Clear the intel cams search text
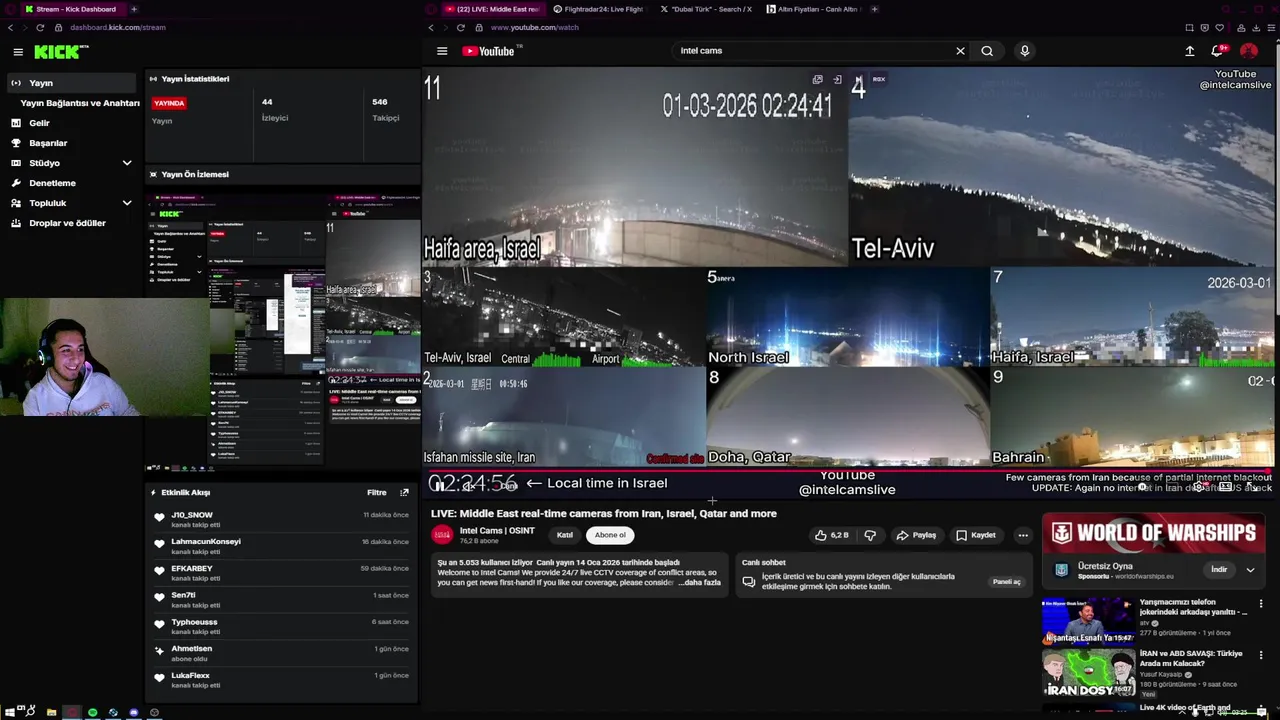1280x720 pixels. (960, 51)
